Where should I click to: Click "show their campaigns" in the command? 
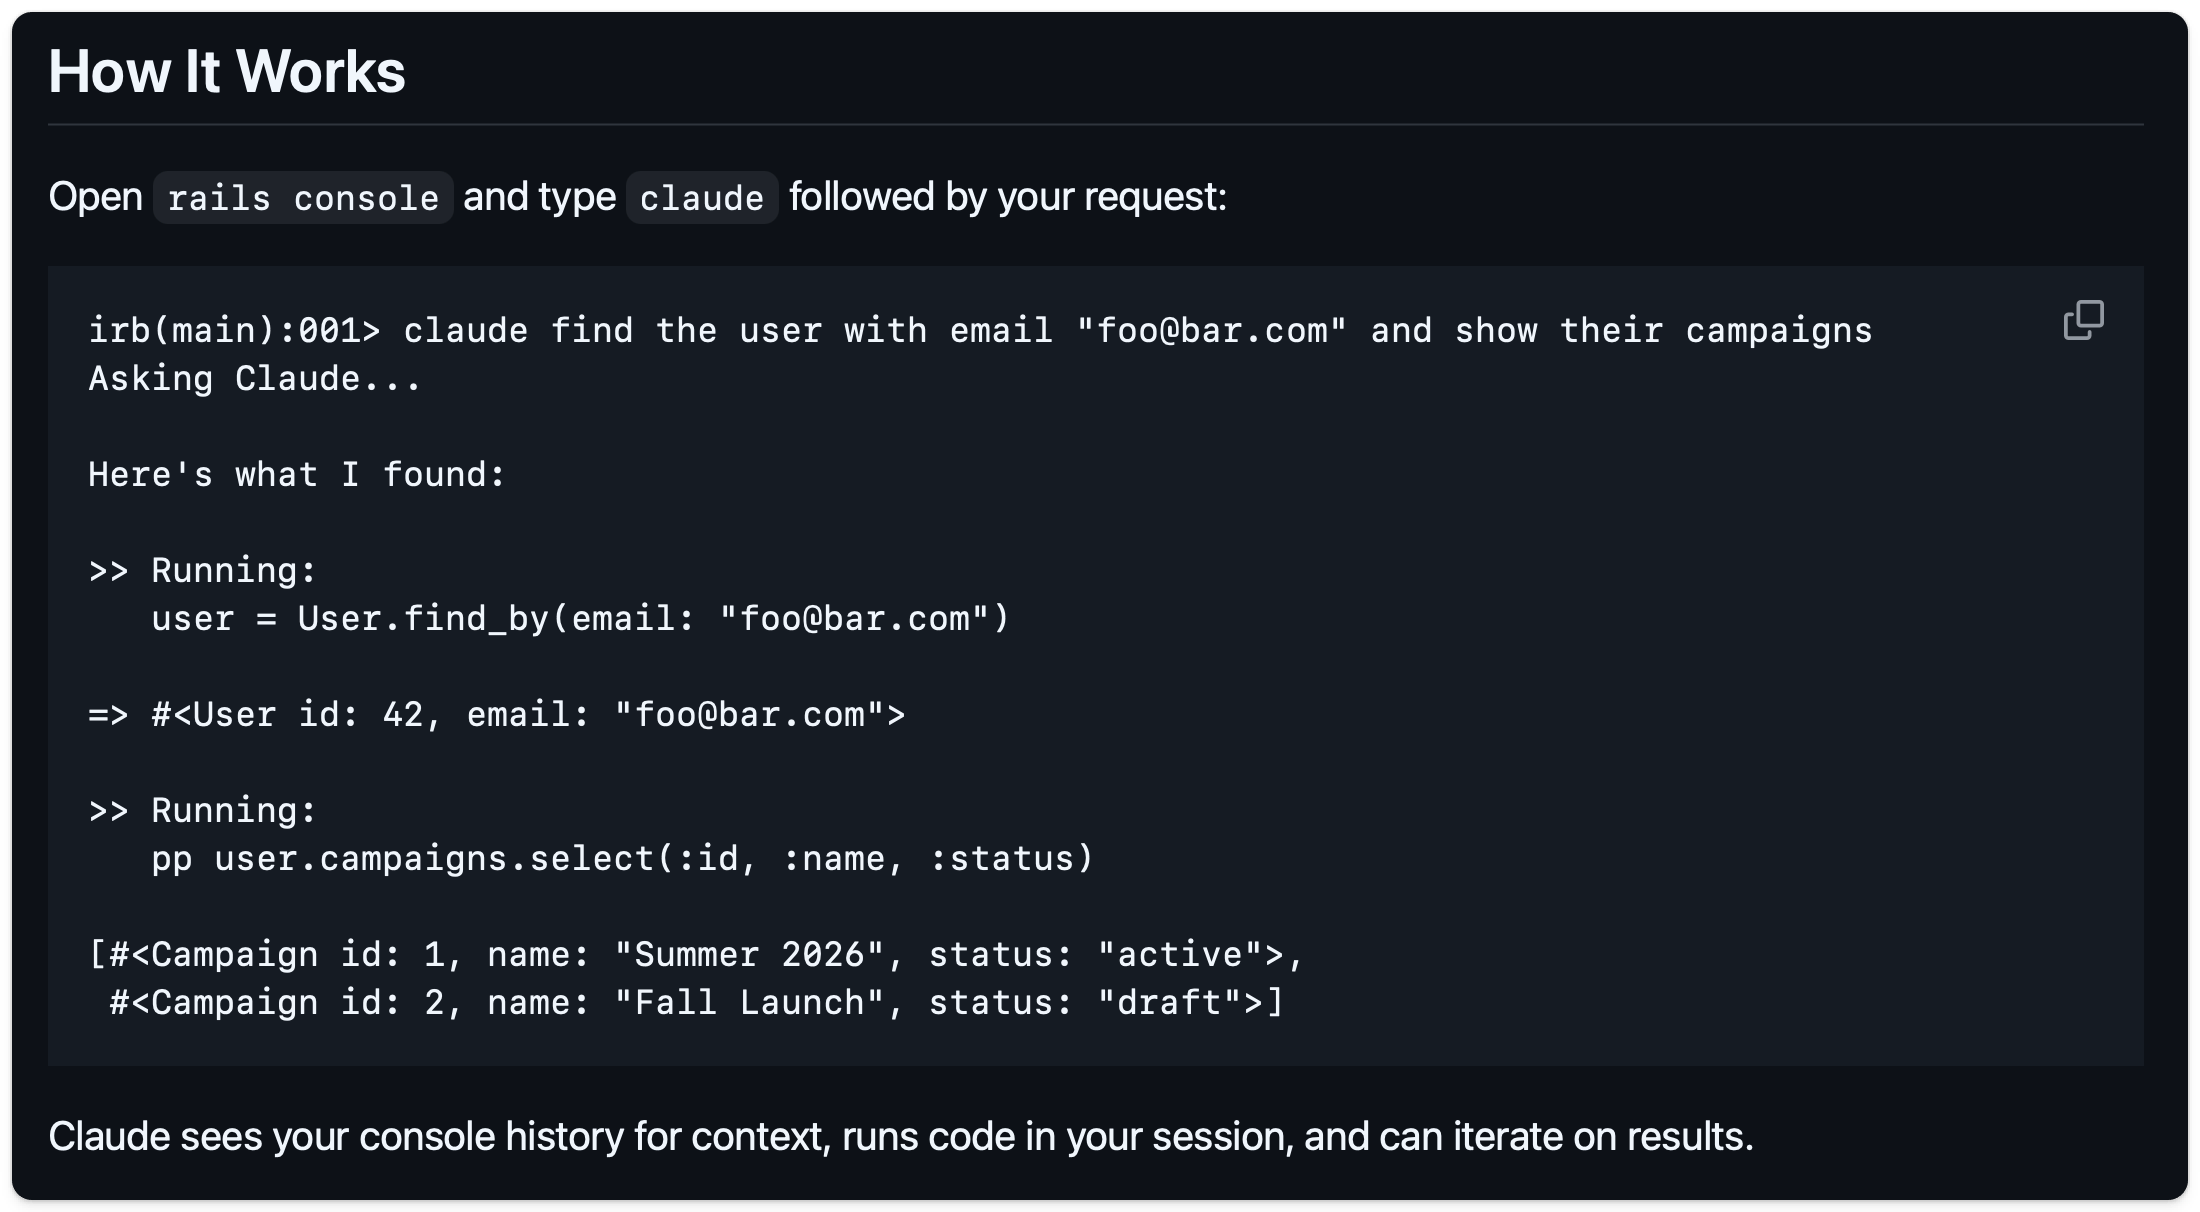click(1663, 331)
